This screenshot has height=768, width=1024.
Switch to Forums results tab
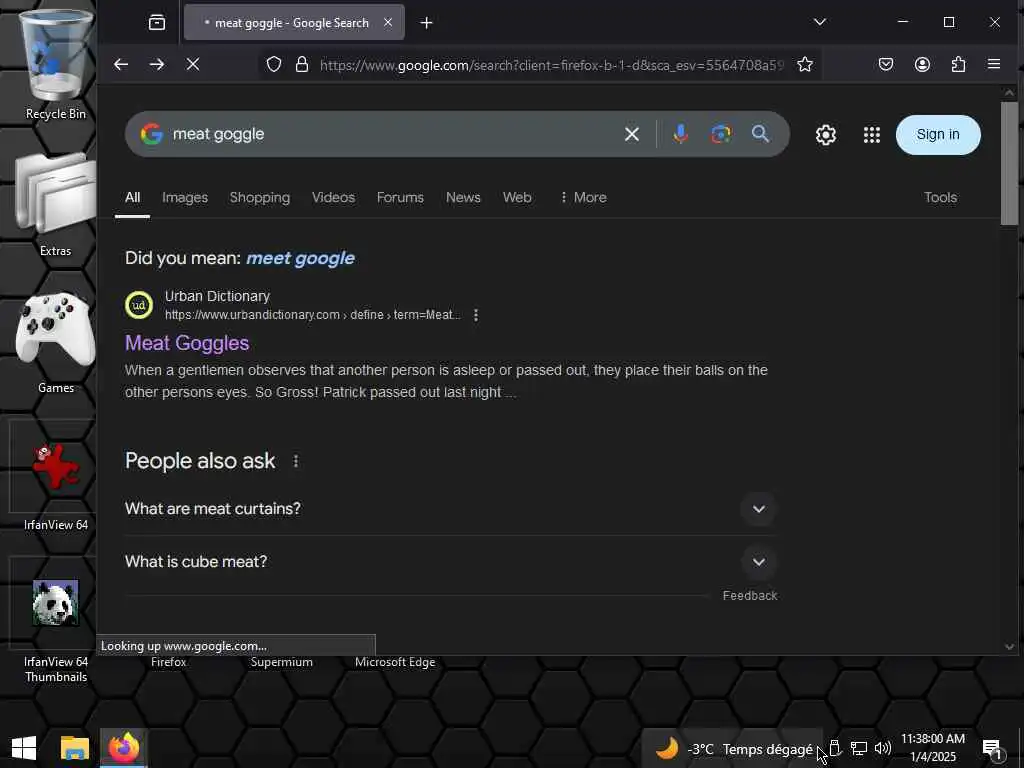[400, 197]
